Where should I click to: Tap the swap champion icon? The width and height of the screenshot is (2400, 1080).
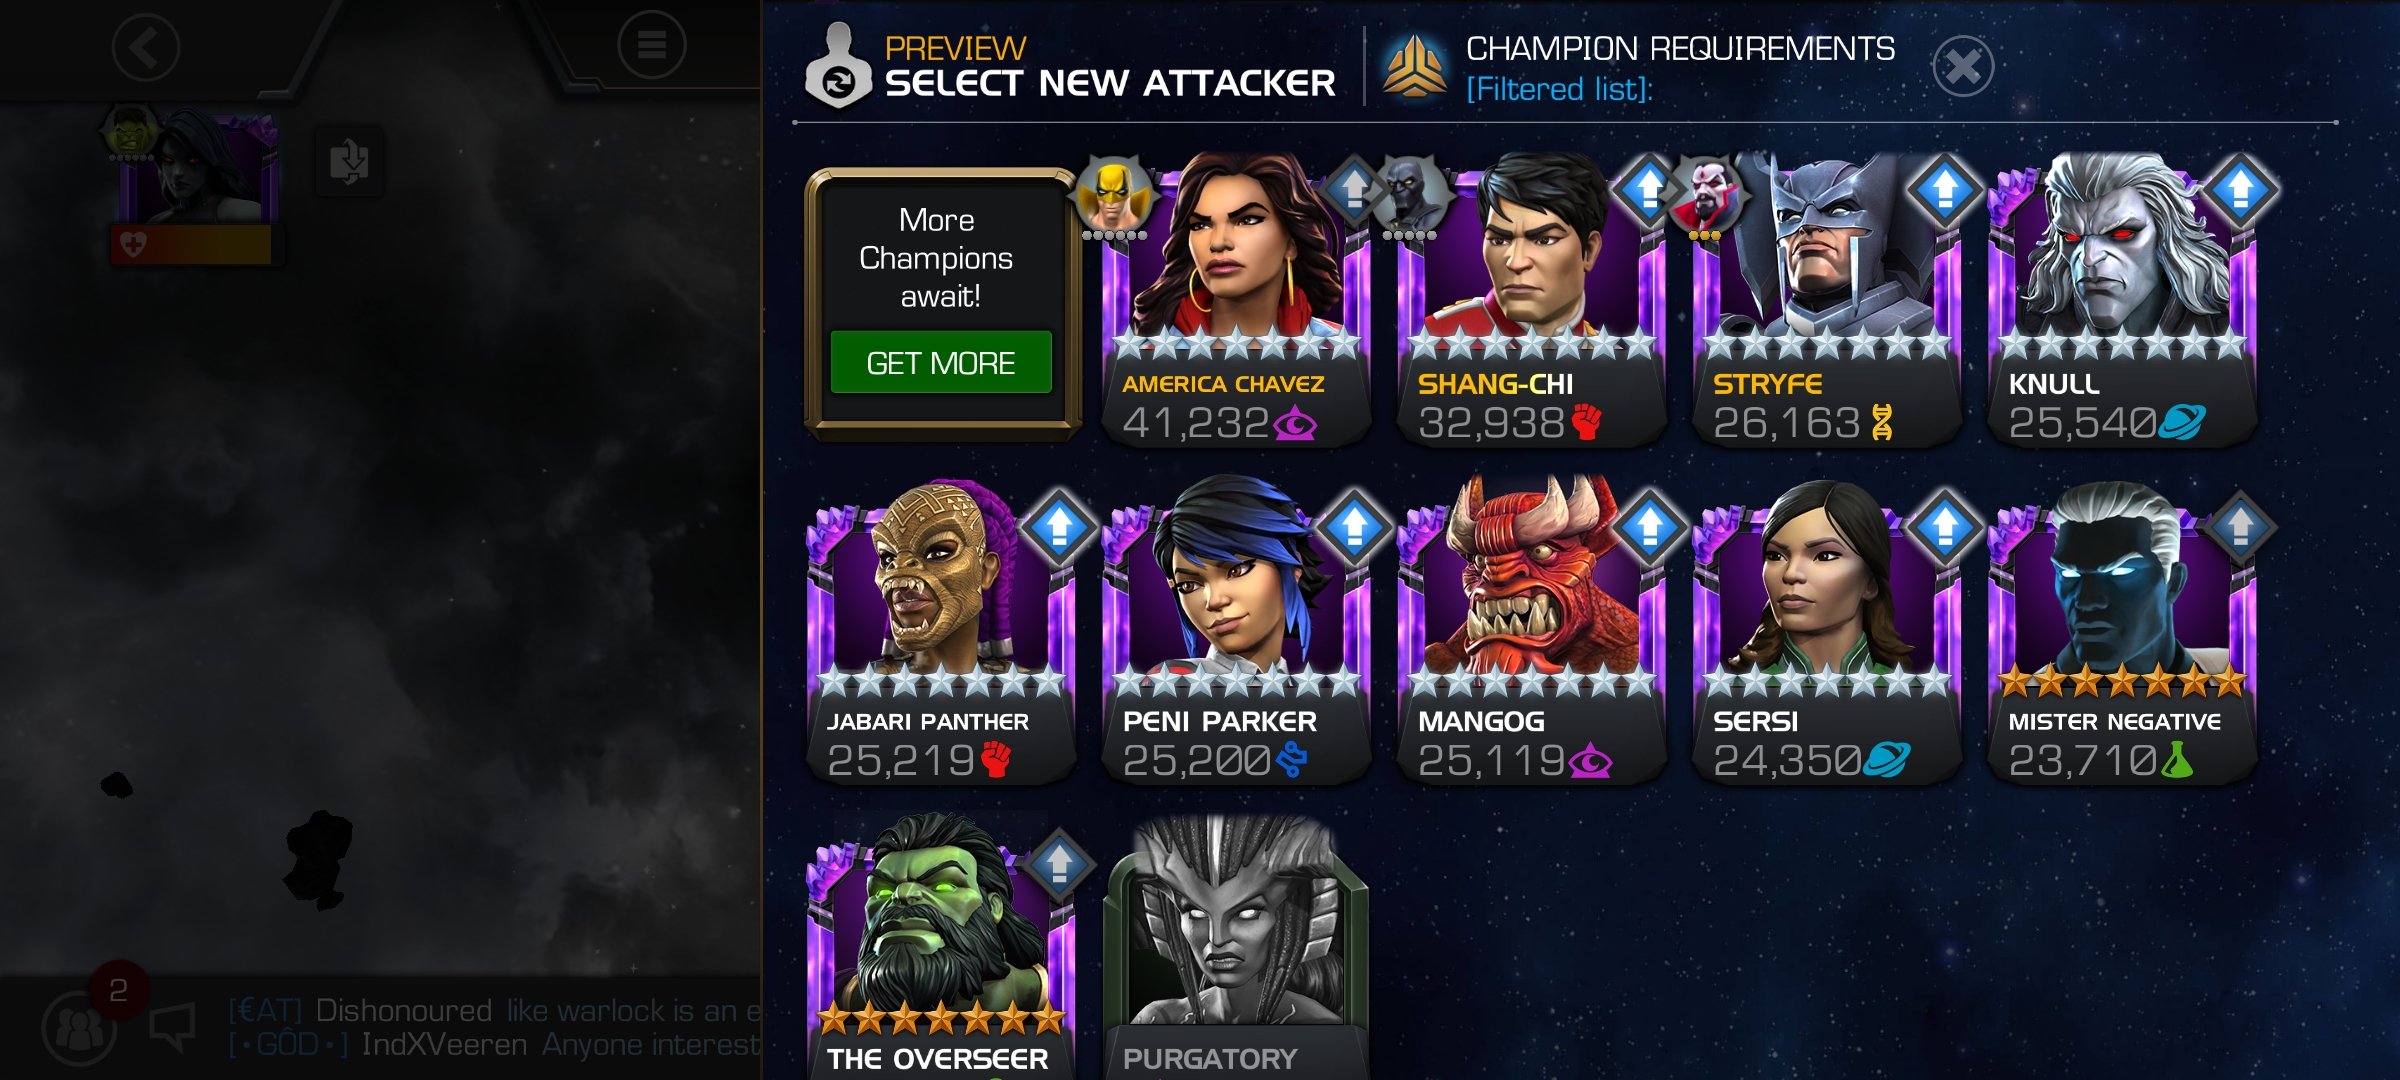[349, 161]
